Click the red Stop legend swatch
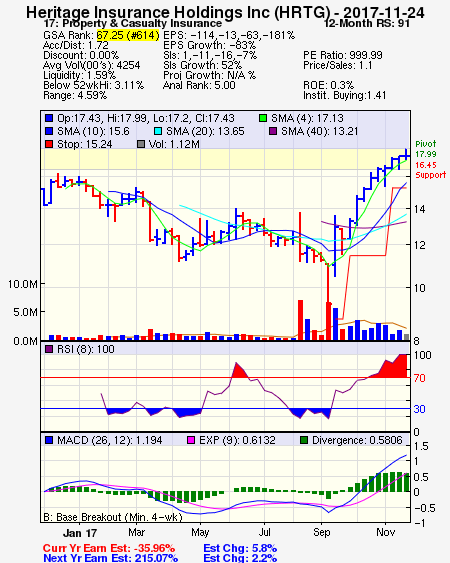Image resolution: width=450 pixels, height=563 pixels. coord(49,144)
